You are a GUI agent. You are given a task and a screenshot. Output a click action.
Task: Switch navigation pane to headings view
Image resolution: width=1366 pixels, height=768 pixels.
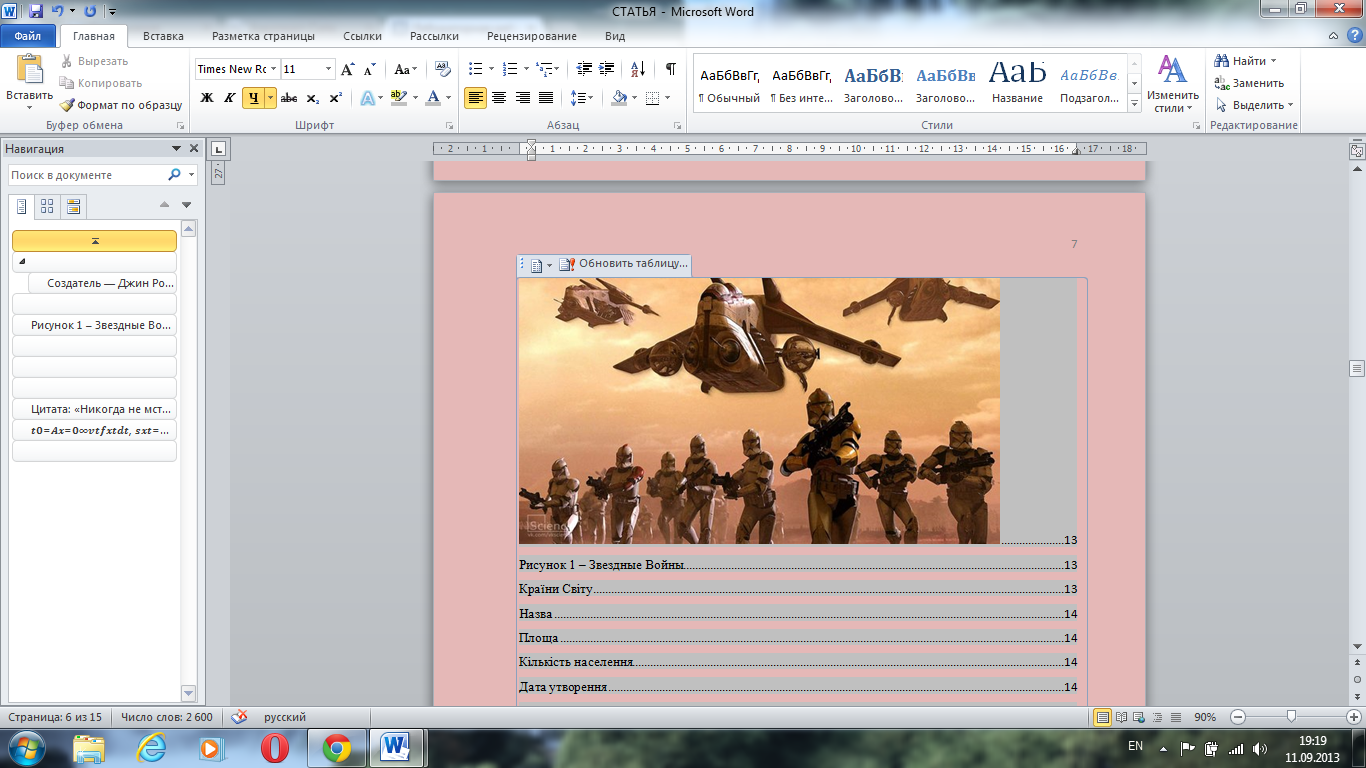[x=22, y=207]
